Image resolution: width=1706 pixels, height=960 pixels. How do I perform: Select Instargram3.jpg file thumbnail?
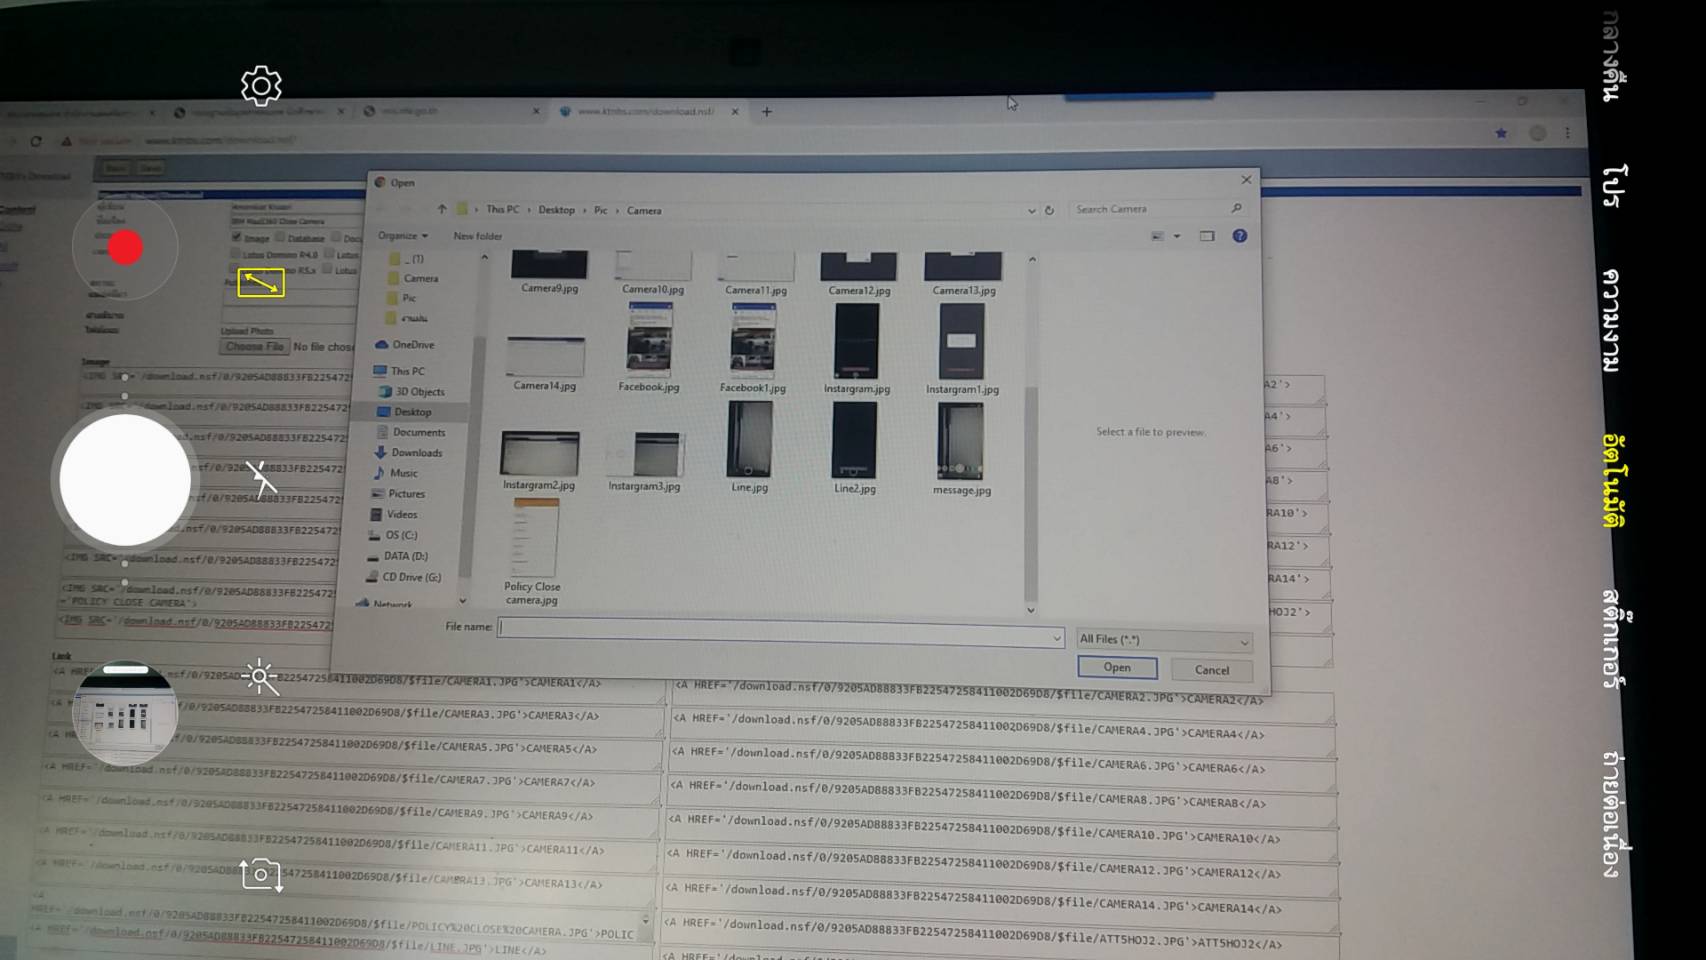[645, 461]
